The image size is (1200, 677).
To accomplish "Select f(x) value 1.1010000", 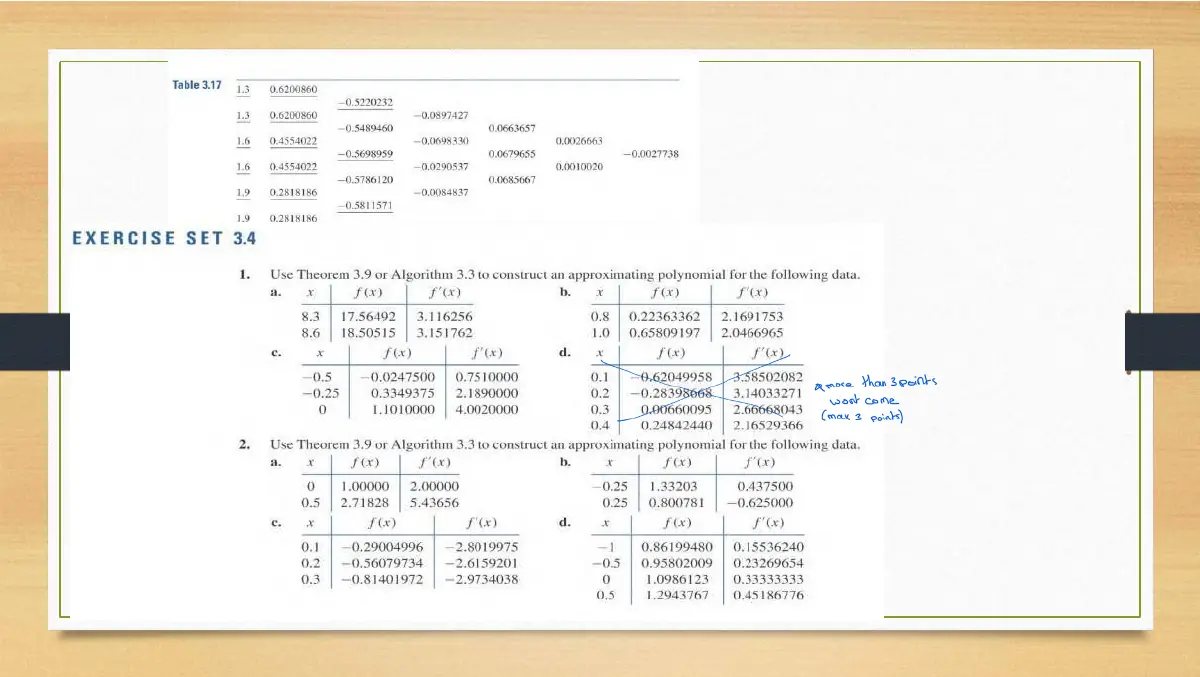I will tap(403, 409).
